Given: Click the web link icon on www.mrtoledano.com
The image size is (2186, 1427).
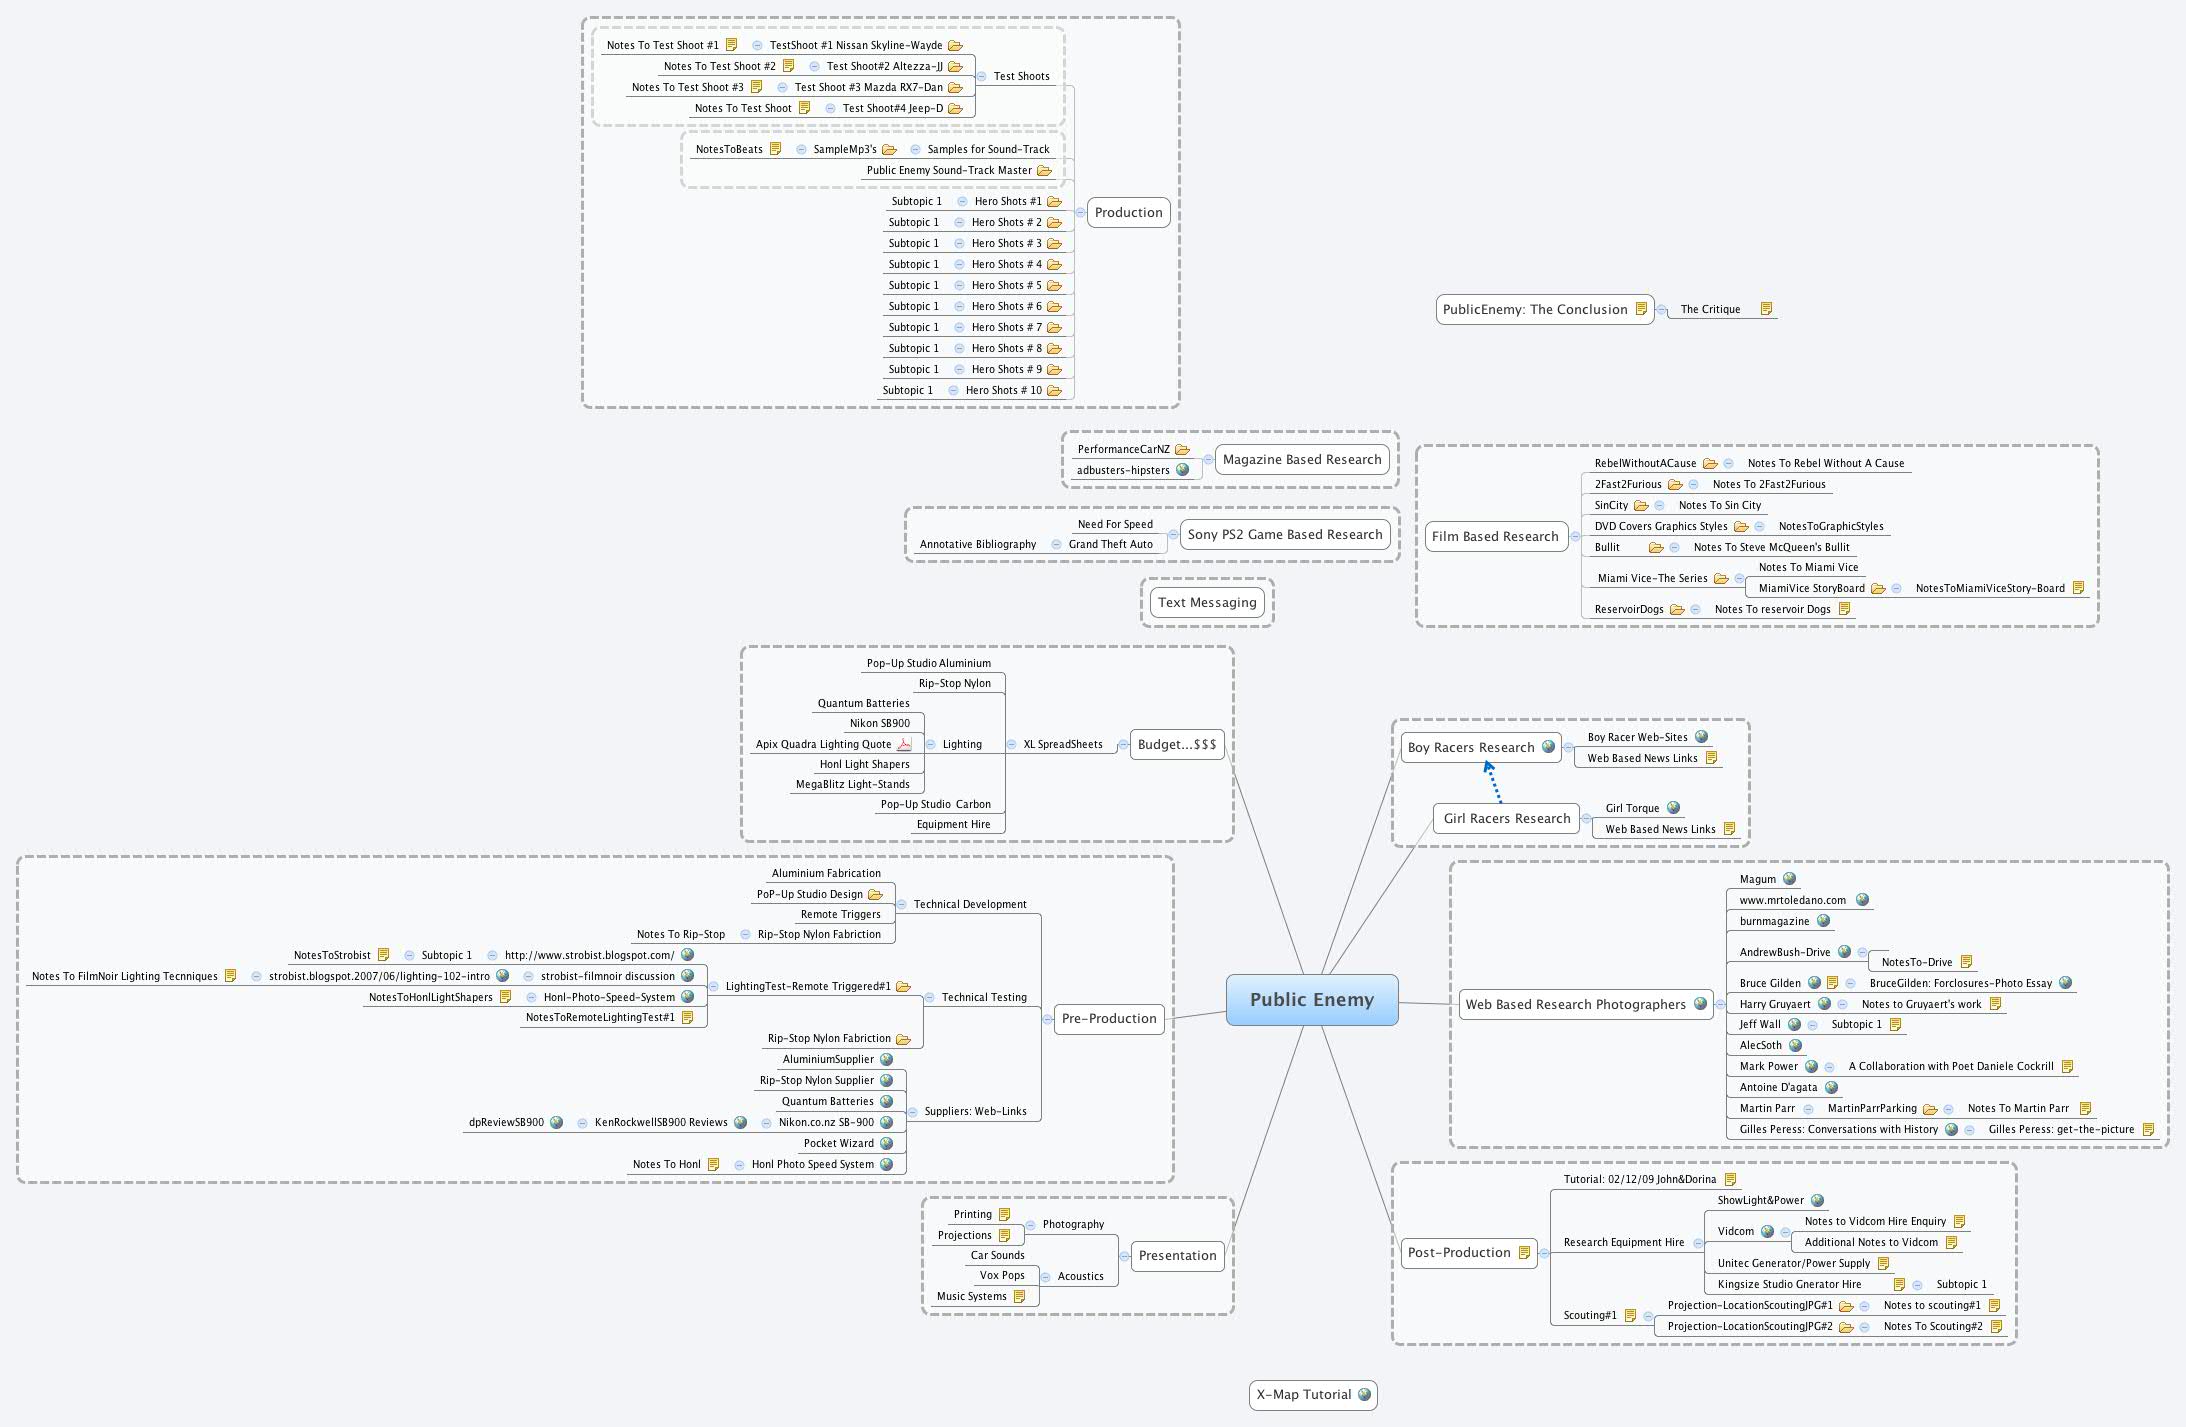Looking at the screenshot, I should pyautogui.click(x=1863, y=900).
